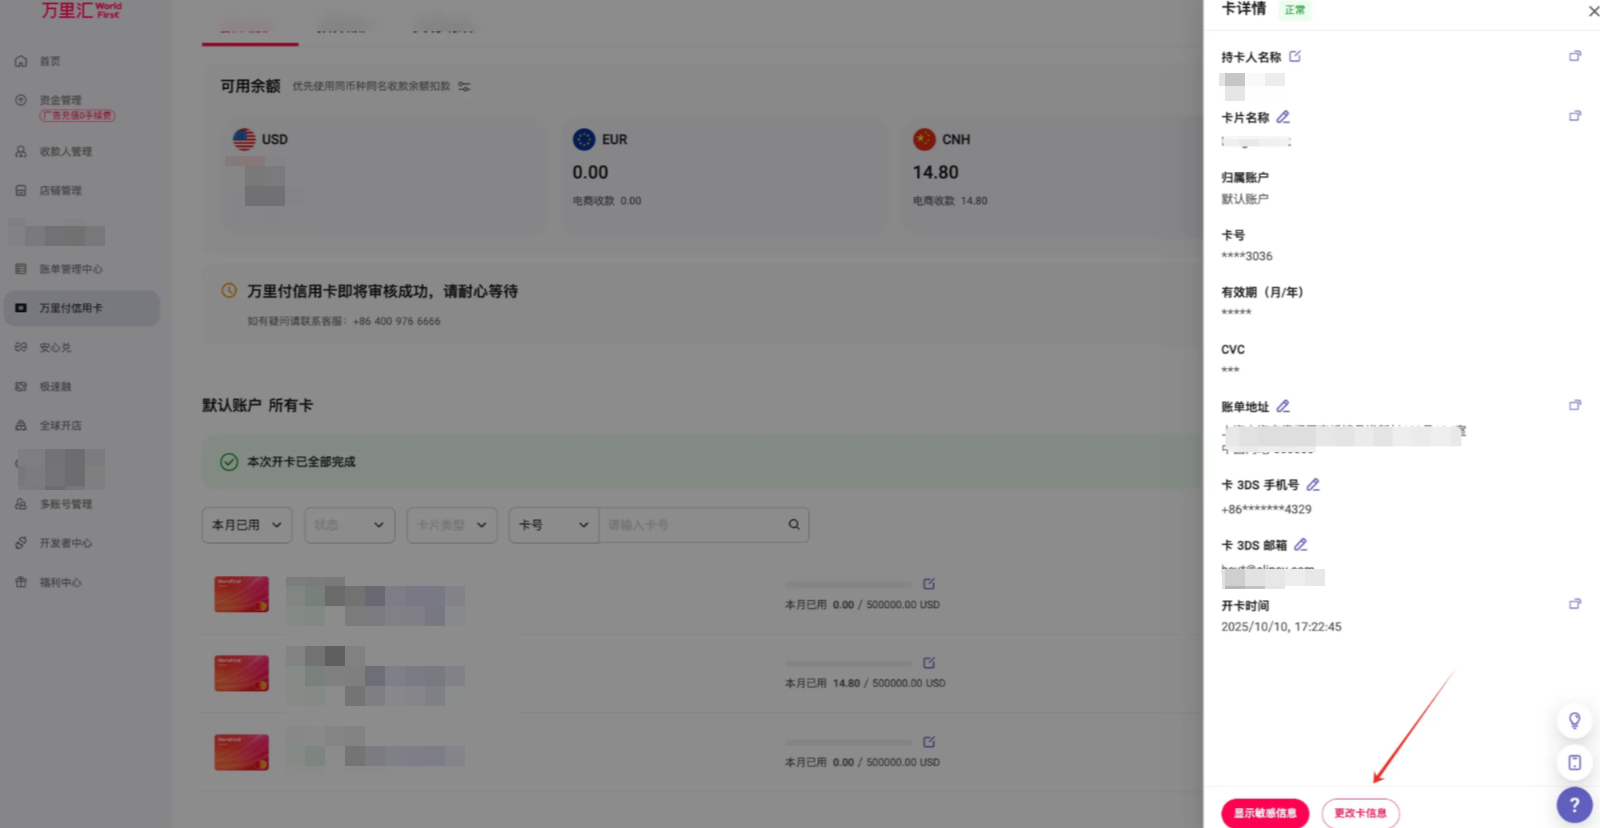Open 多账号管理 in the sidebar
The image size is (1600, 828).
click(x=65, y=504)
